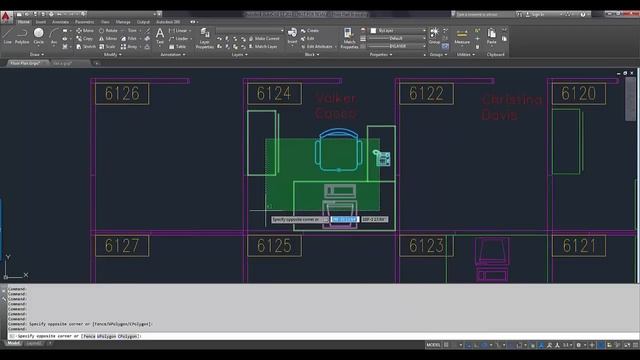Click the room 6126 label
640x360 pixels.
click(x=122, y=93)
